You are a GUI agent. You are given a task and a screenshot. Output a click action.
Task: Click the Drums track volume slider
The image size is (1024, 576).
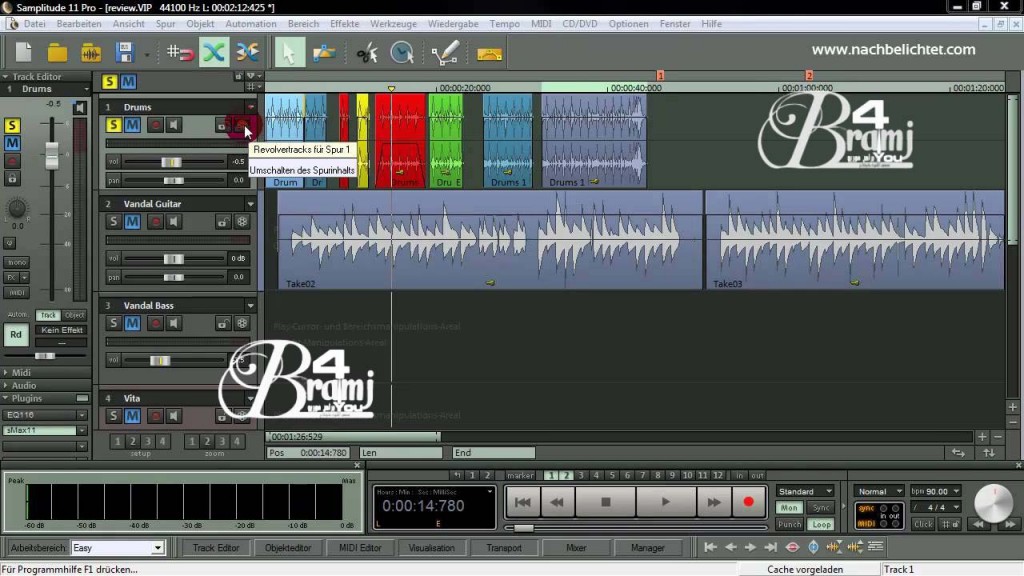click(x=171, y=162)
